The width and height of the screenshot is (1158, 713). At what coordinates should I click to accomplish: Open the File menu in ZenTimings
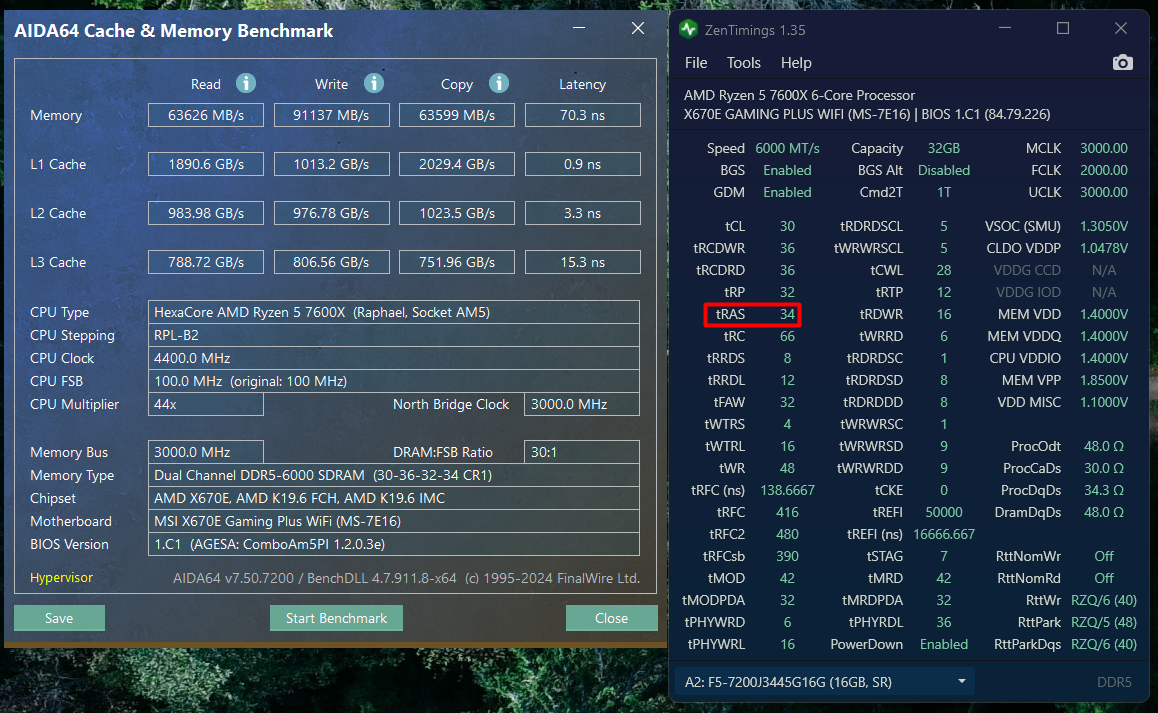click(x=696, y=63)
